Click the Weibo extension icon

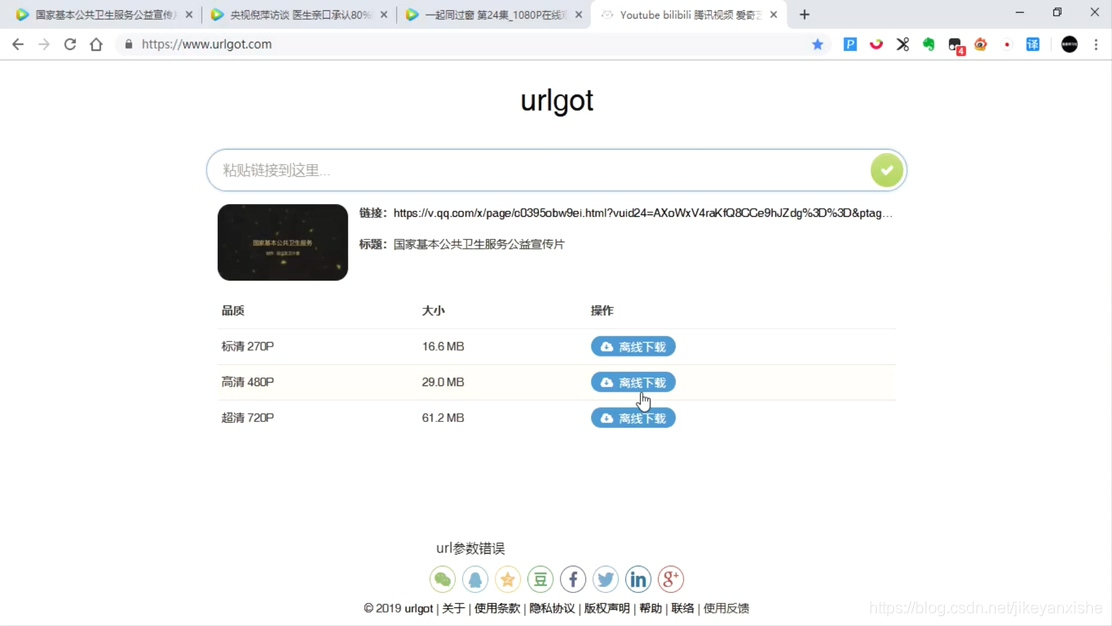point(981,44)
